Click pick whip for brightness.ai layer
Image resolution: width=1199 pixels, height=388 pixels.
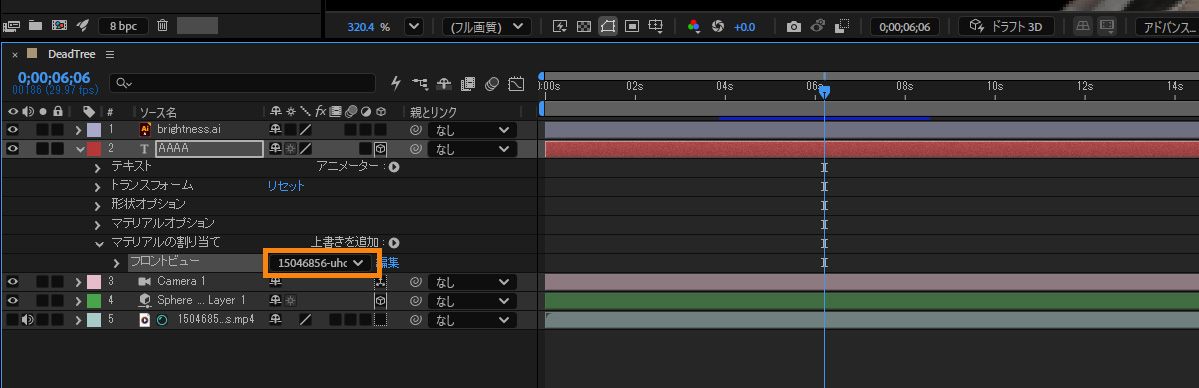coord(415,130)
